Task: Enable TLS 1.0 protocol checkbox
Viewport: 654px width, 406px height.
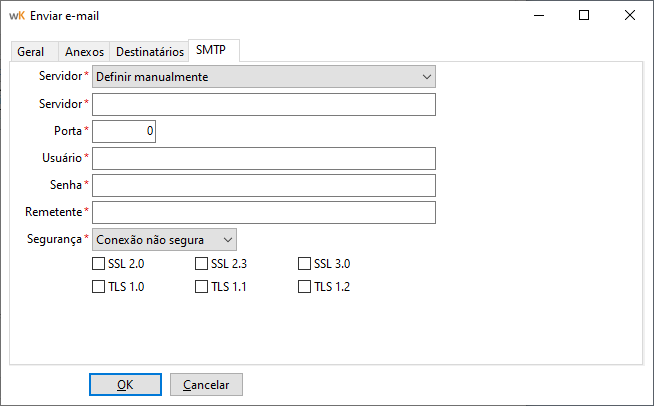Action: [x=98, y=287]
